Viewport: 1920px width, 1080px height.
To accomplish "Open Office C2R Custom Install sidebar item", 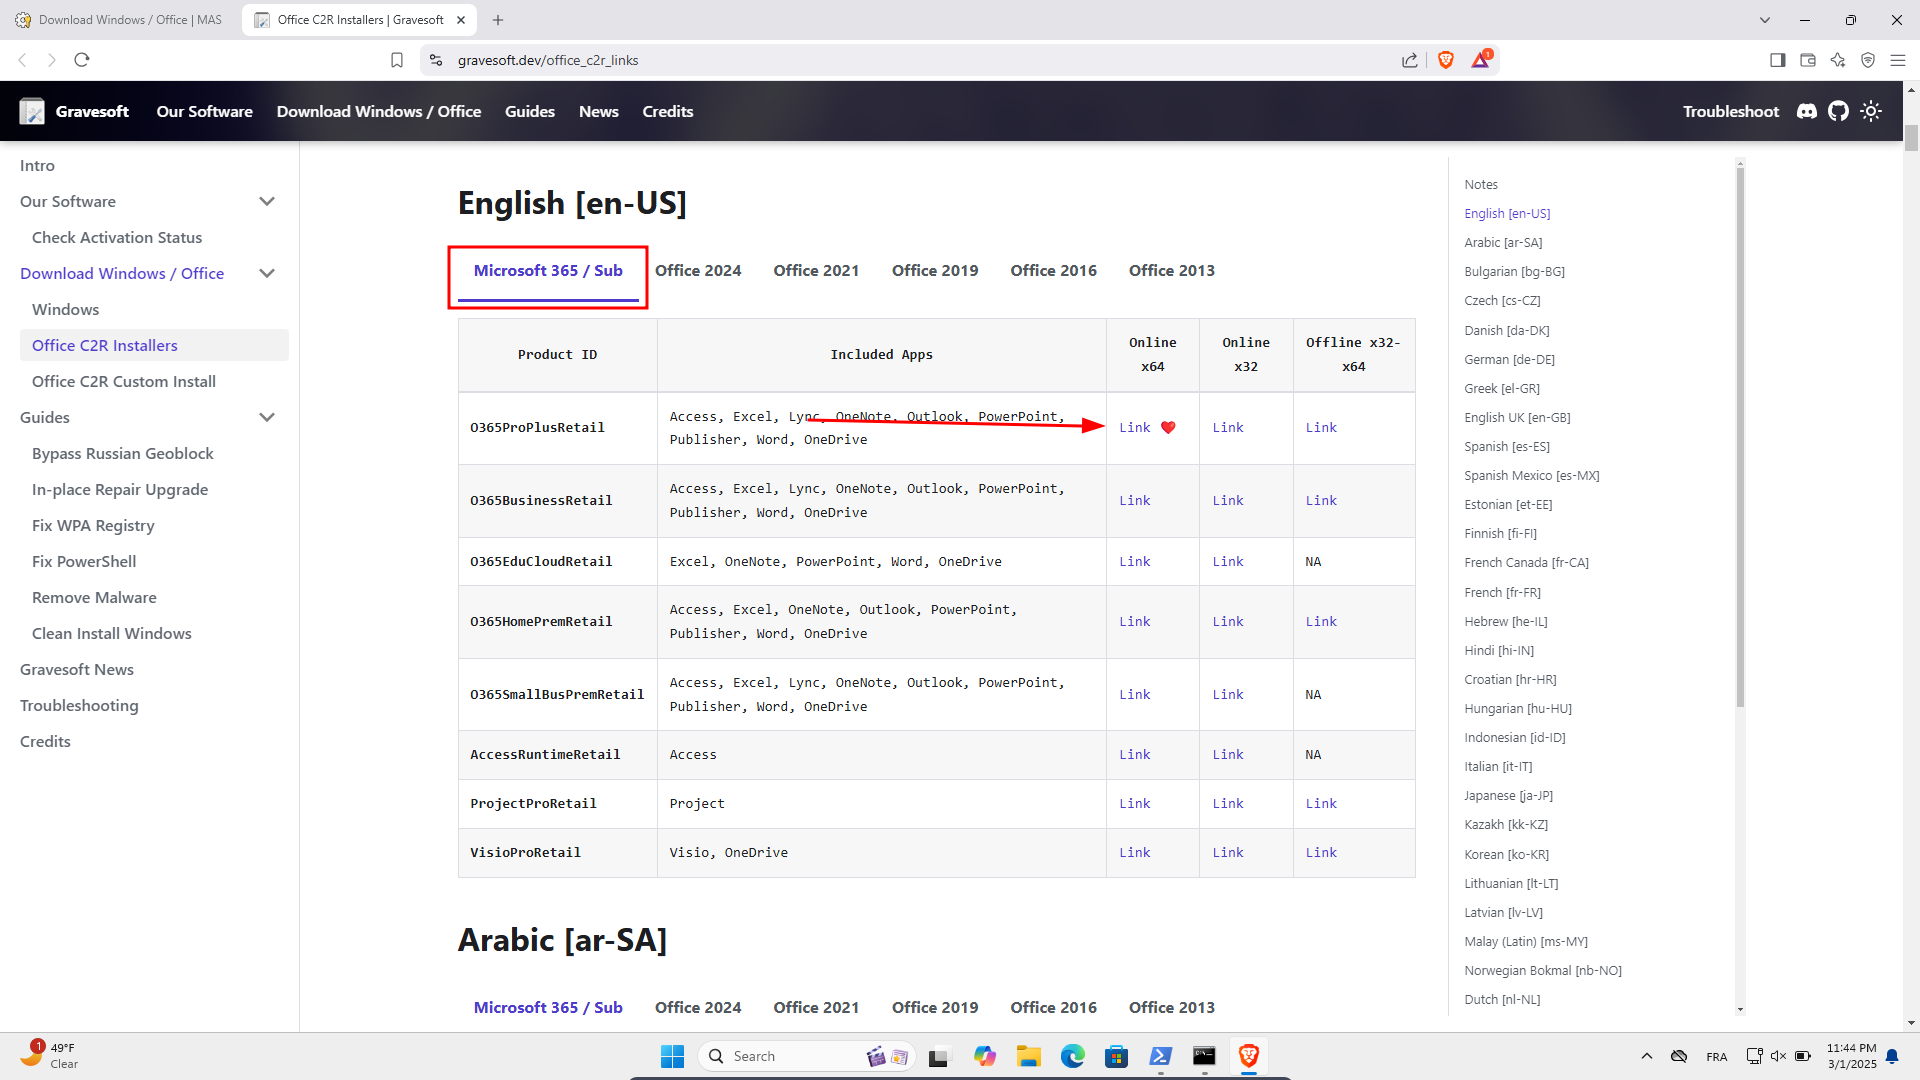I will point(124,381).
